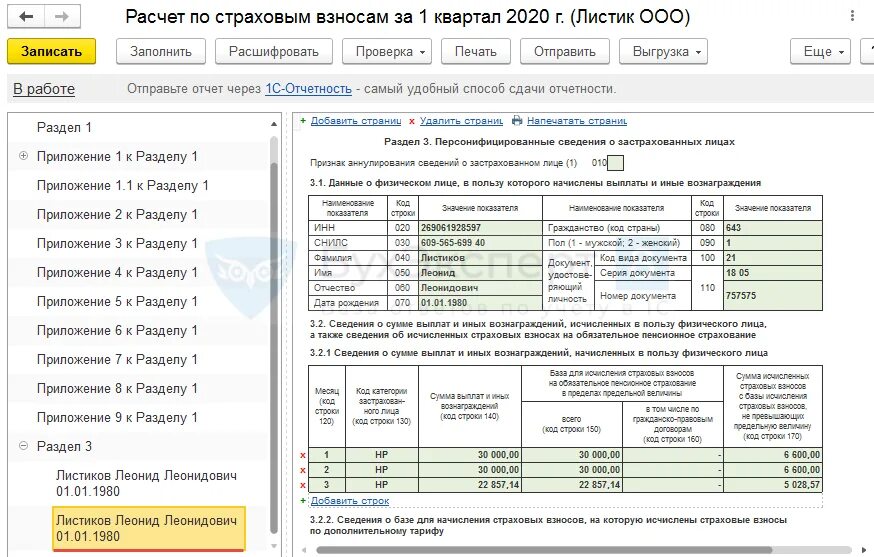Screen dimensions: 874x557
Task: Click the green plus icon by Добавить строку
Action: (303, 501)
